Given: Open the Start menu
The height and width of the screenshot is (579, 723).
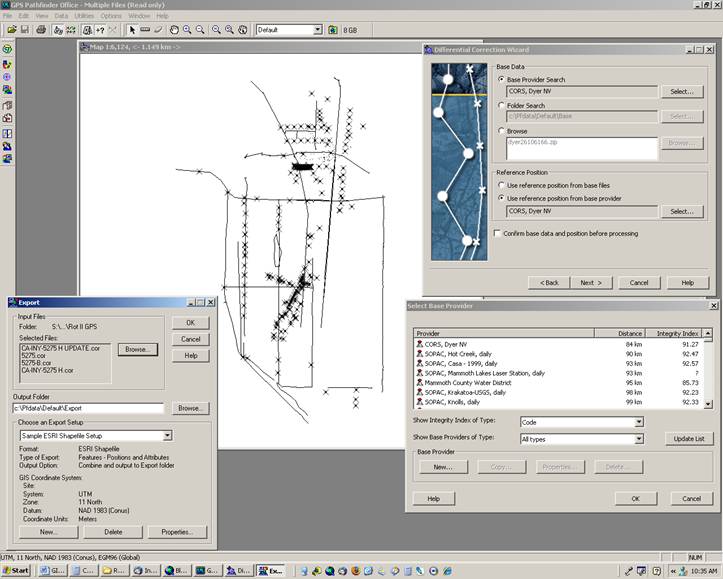Looking at the screenshot, I should point(16,570).
